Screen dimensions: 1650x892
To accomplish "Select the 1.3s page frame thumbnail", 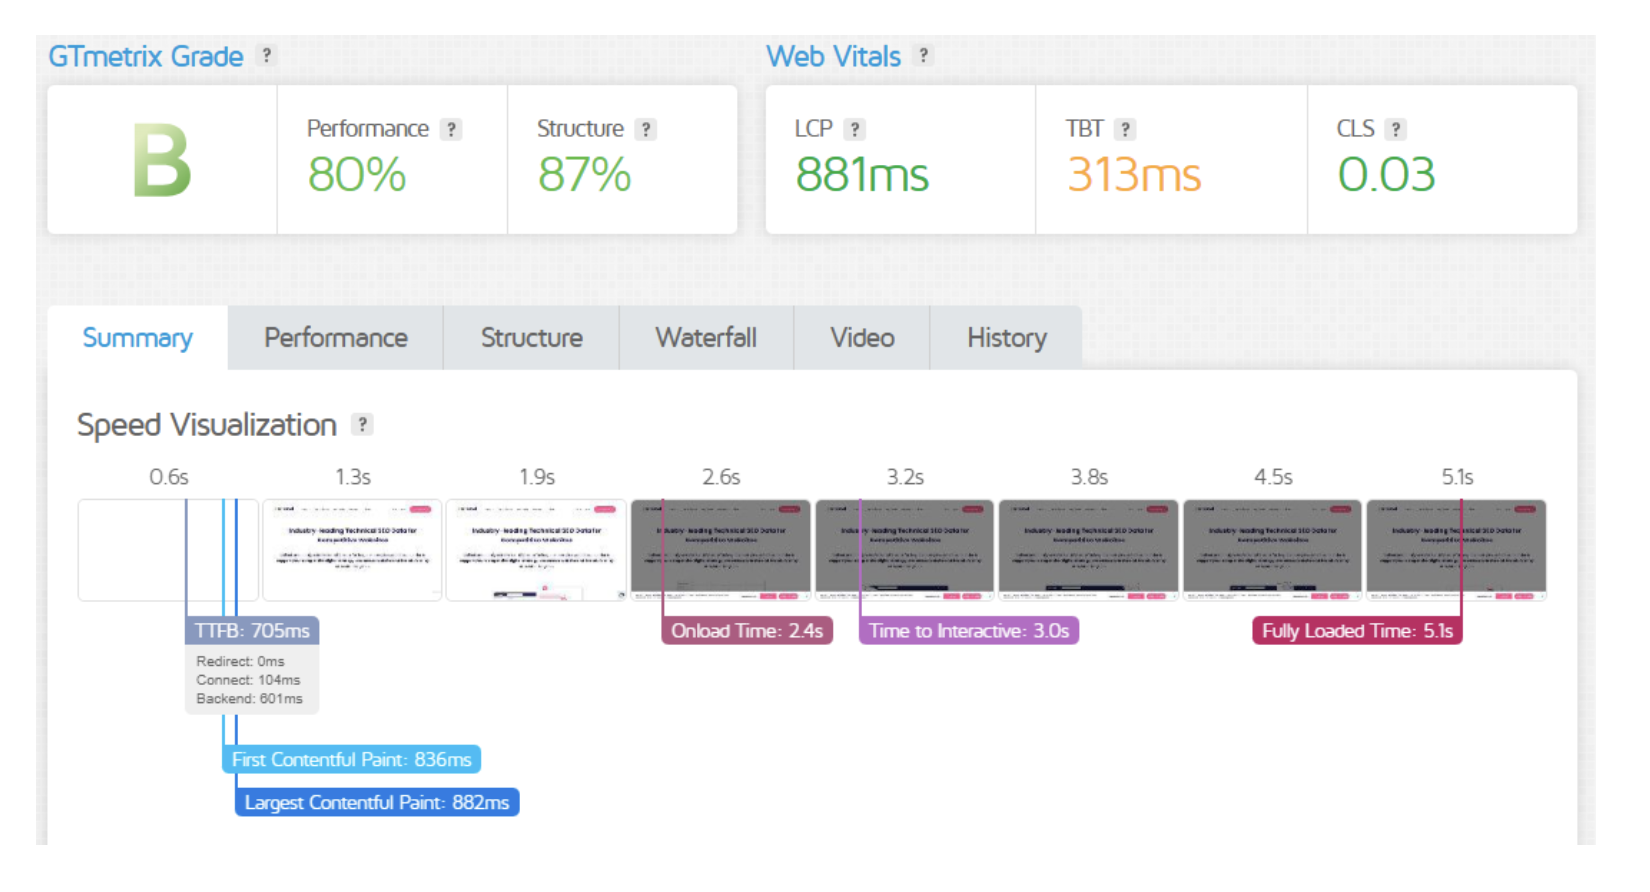I will pyautogui.click(x=352, y=550).
